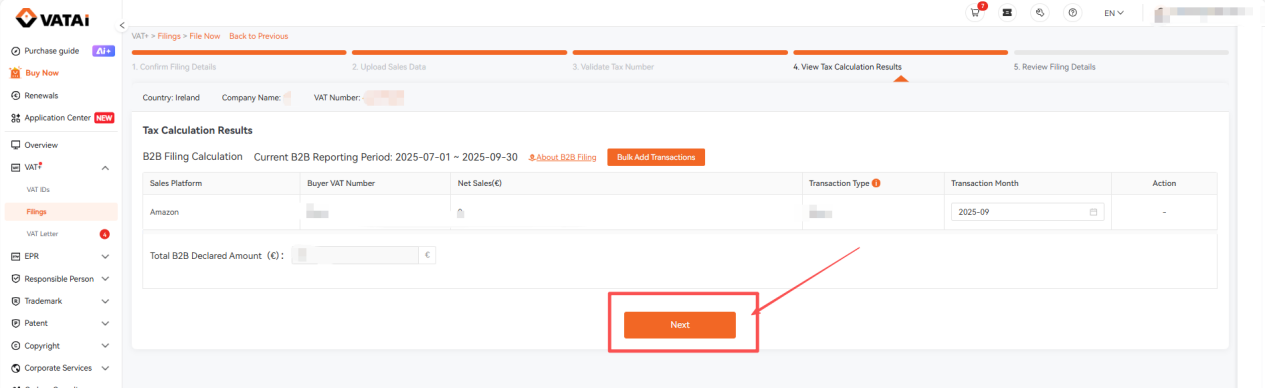Click the Current B2B Reporting Period text
This screenshot has height=388, width=1265.
tap(386, 157)
